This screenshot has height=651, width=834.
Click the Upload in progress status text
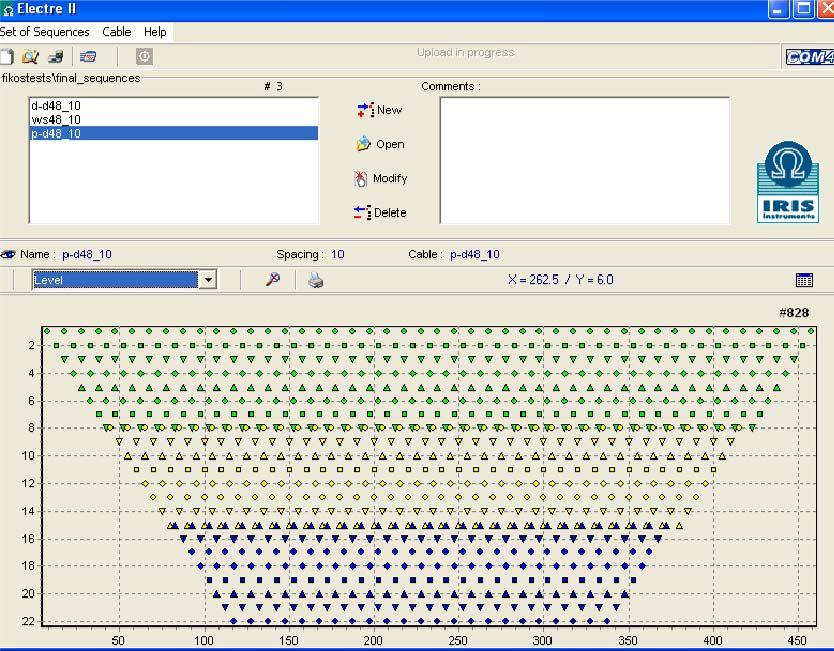[x=465, y=52]
